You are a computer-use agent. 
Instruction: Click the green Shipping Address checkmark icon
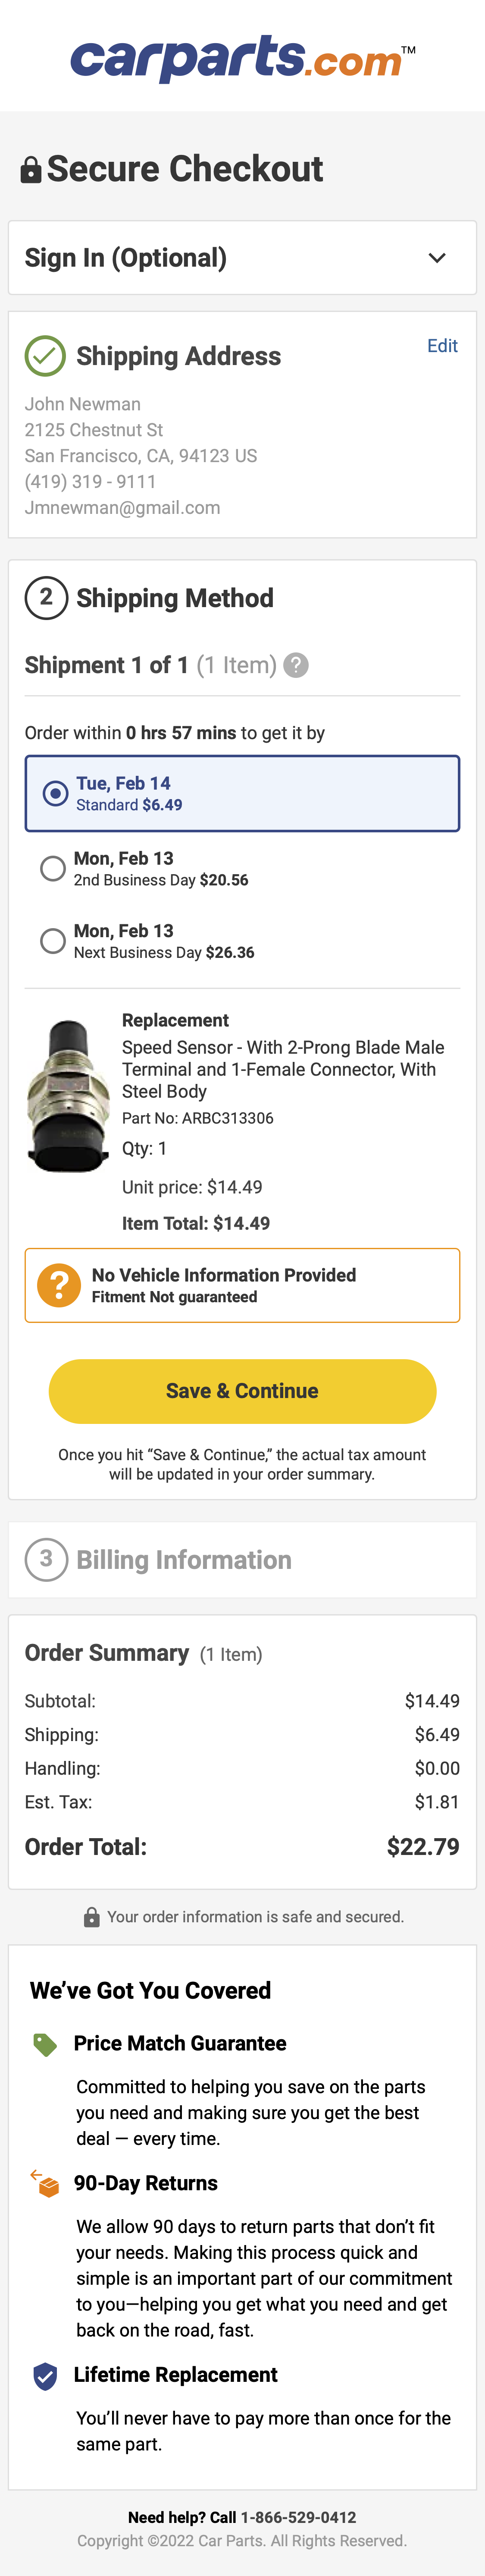pyautogui.click(x=45, y=356)
